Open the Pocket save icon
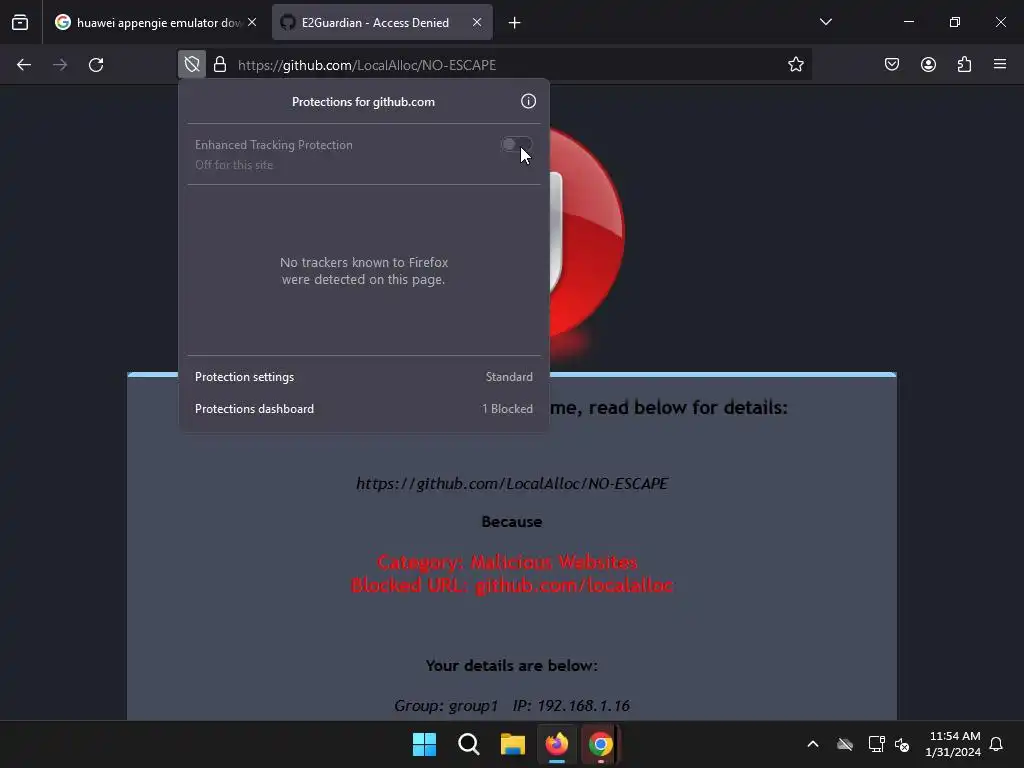1024x768 pixels. click(891, 65)
